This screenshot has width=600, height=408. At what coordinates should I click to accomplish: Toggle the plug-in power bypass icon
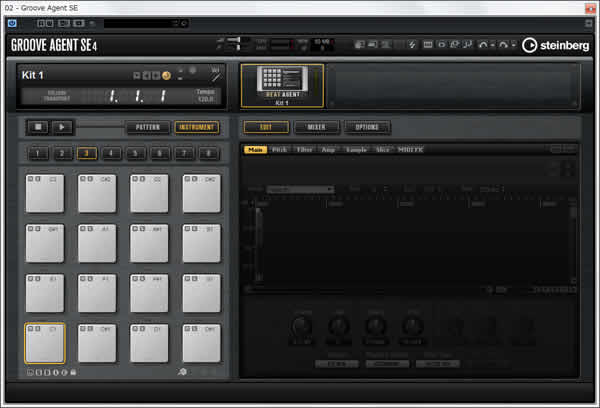pos(12,22)
